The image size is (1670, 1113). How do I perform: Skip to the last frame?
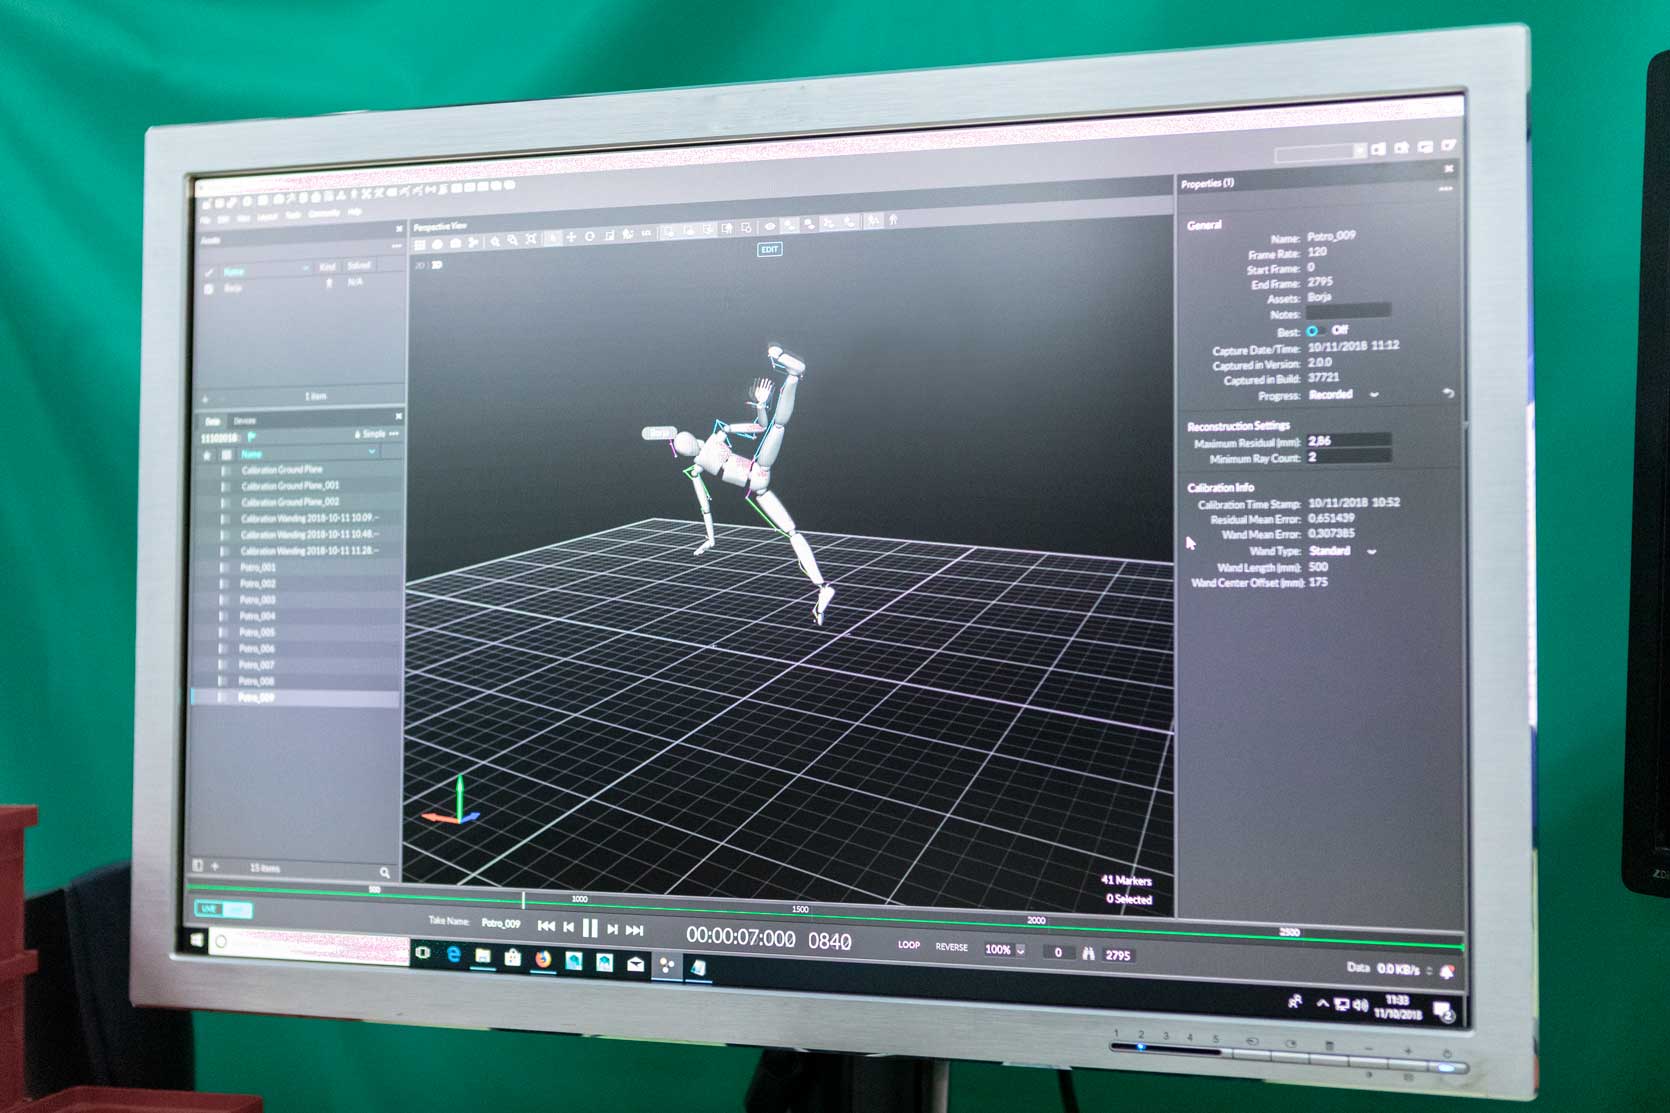[x=634, y=930]
